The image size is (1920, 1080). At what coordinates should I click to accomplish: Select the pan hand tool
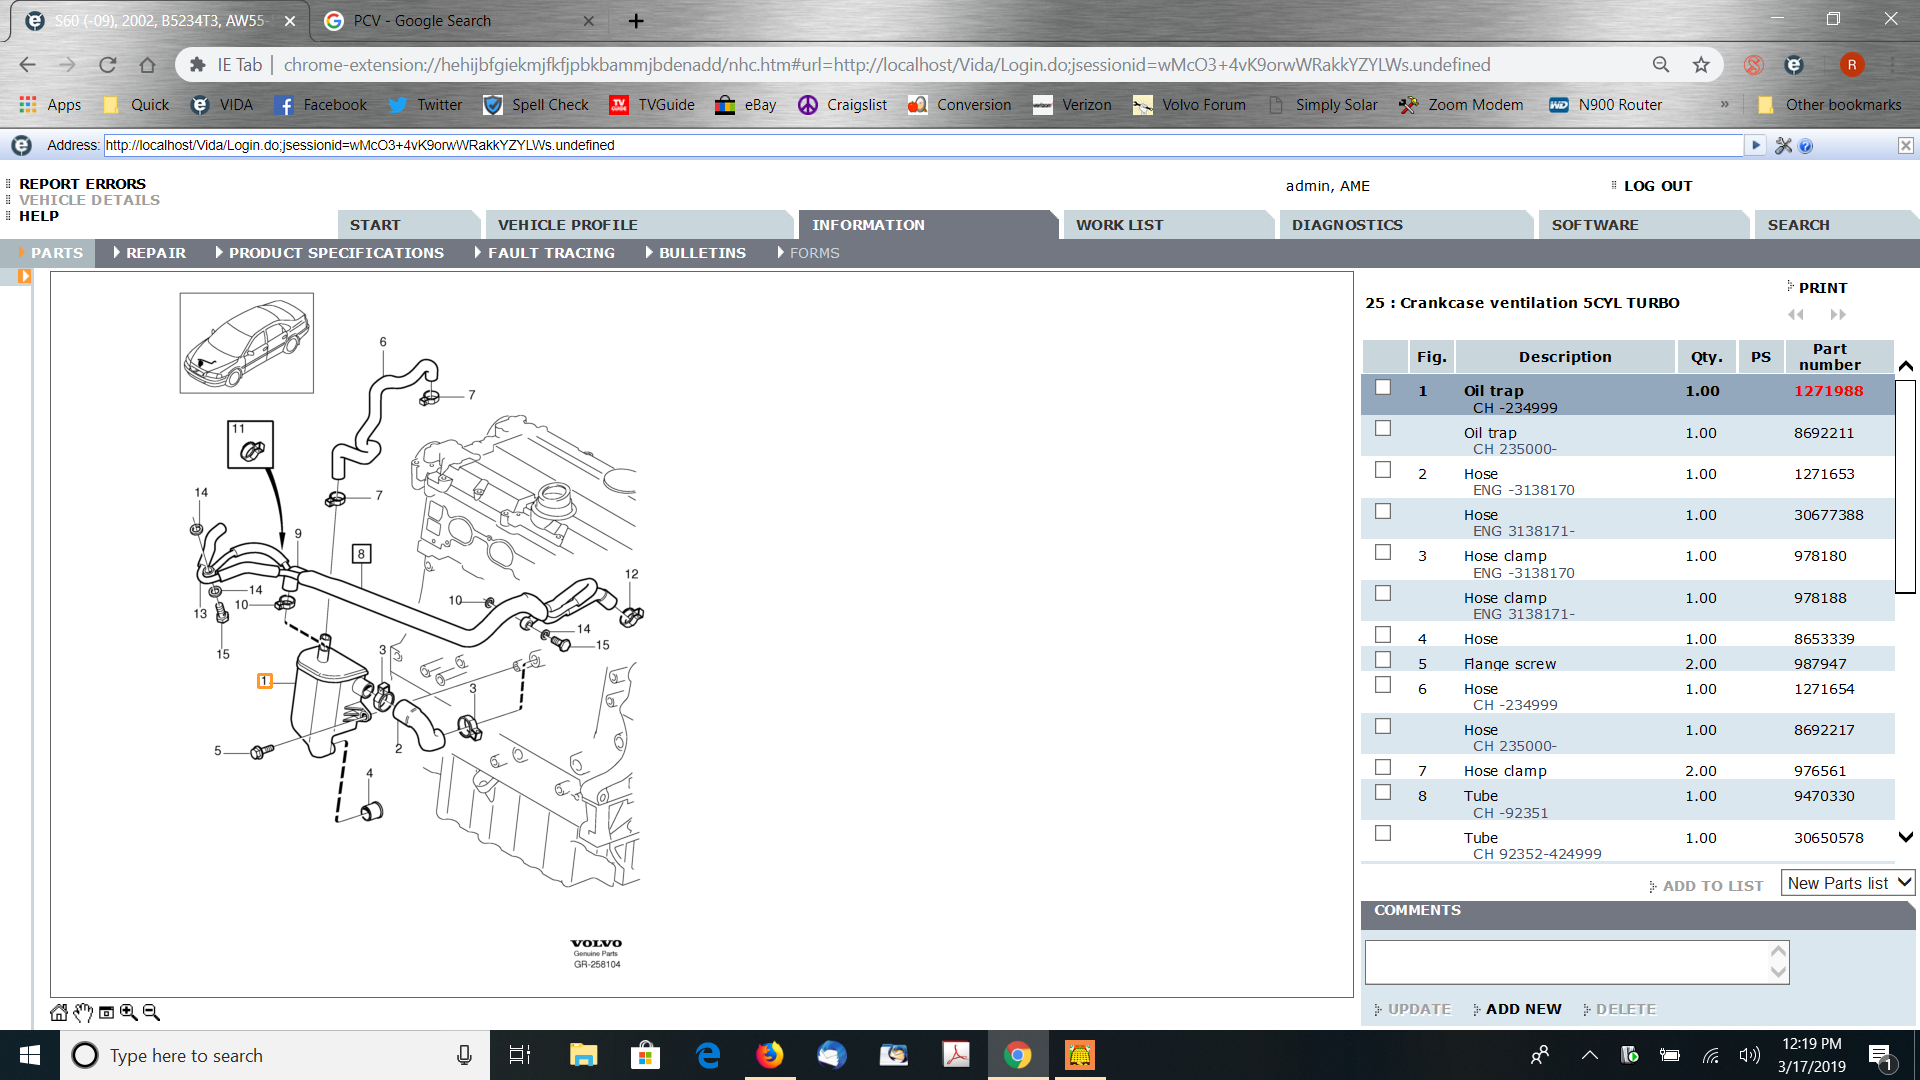83,1013
